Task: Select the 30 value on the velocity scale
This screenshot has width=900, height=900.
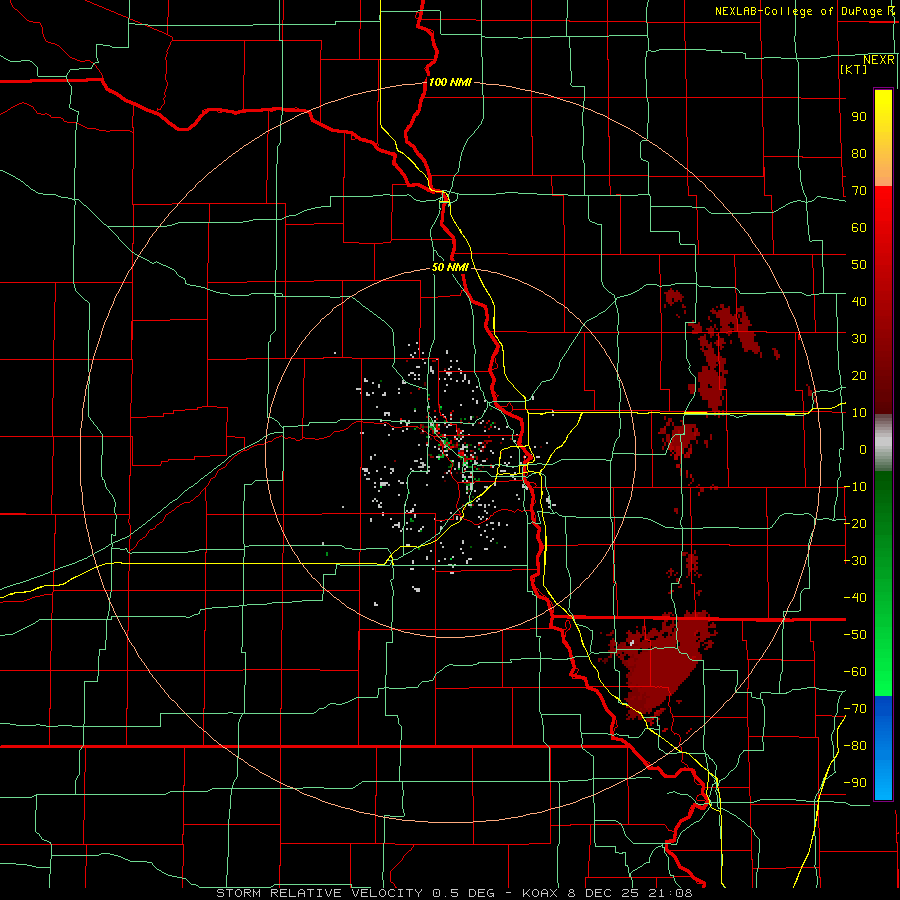Action: pyautogui.click(x=859, y=339)
